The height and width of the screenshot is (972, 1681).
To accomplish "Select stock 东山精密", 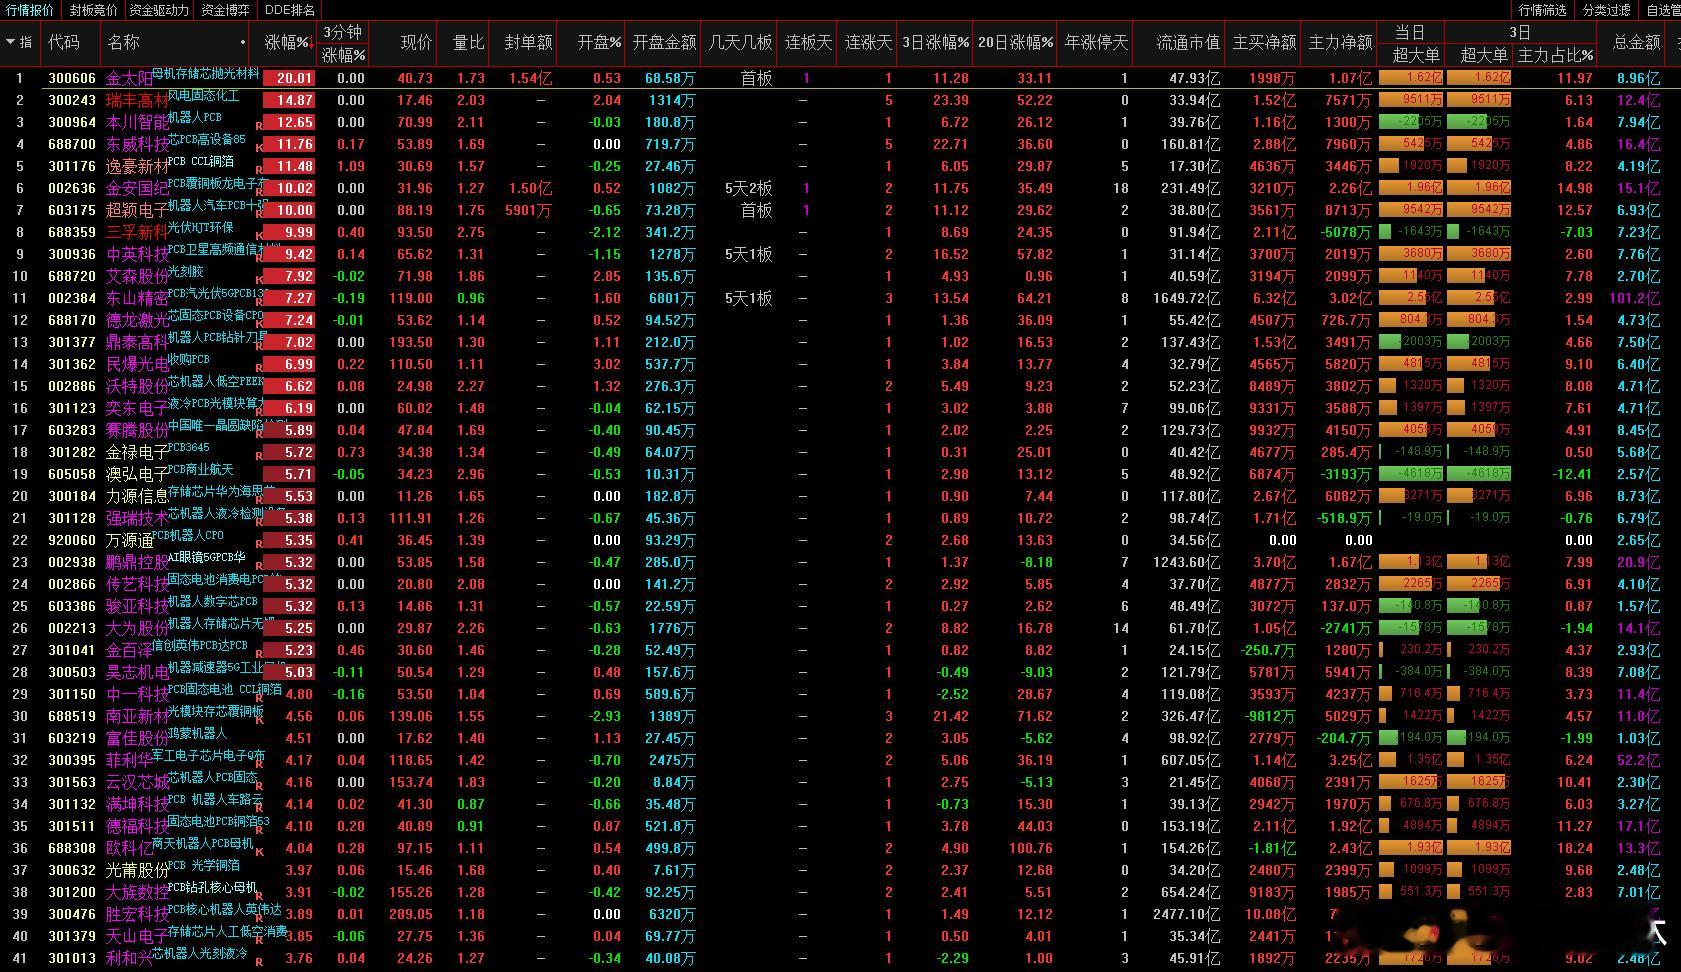I will [137, 298].
